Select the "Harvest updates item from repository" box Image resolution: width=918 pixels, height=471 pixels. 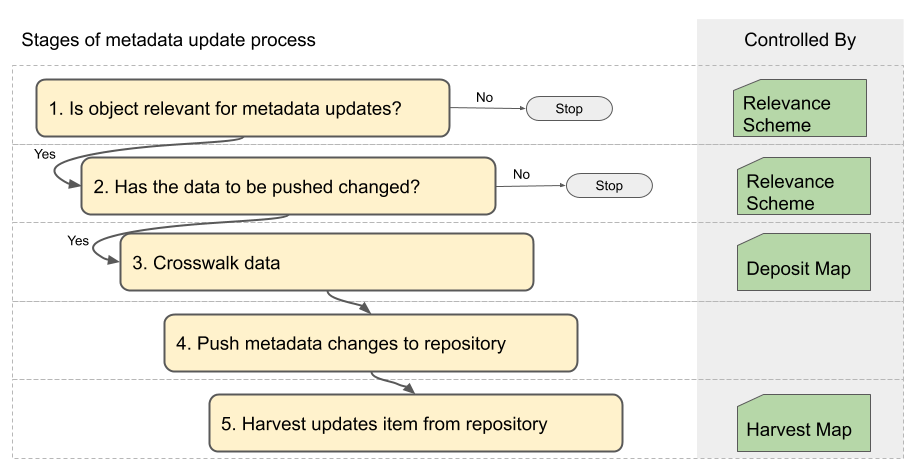click(415, 423)
